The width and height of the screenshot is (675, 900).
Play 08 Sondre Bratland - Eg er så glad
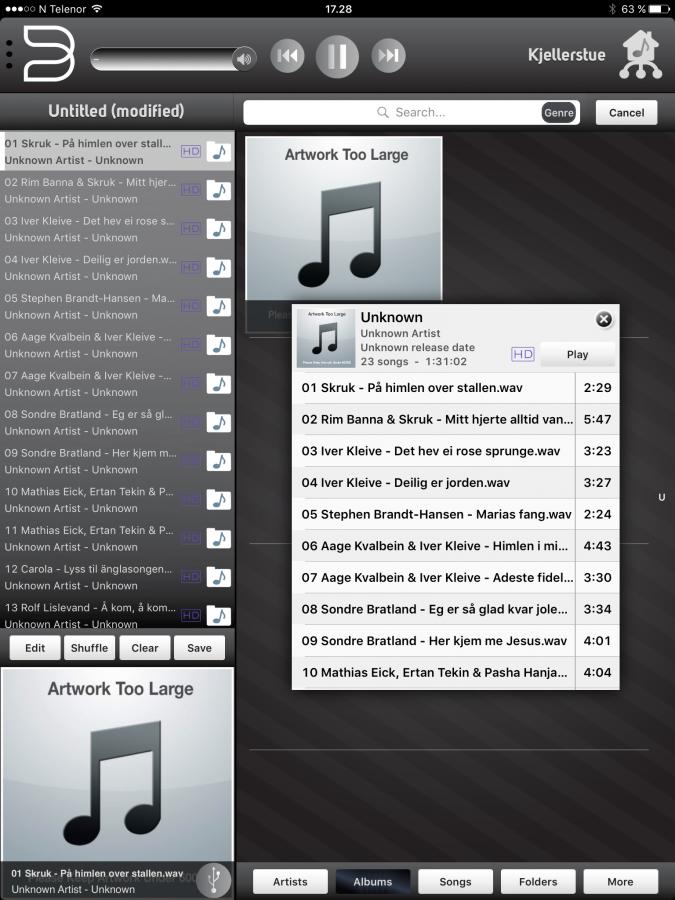coord(456,609)
